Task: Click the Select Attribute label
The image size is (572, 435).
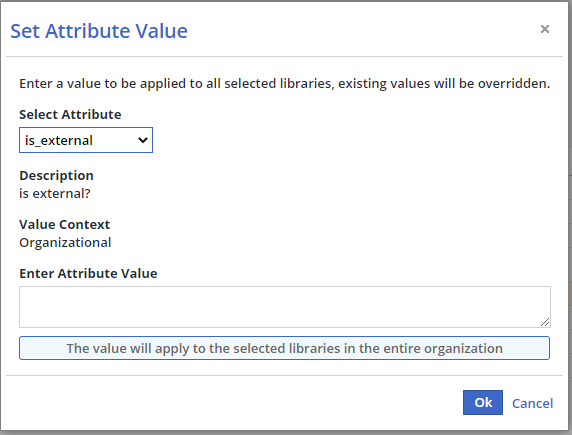Action: coord(70,115)
